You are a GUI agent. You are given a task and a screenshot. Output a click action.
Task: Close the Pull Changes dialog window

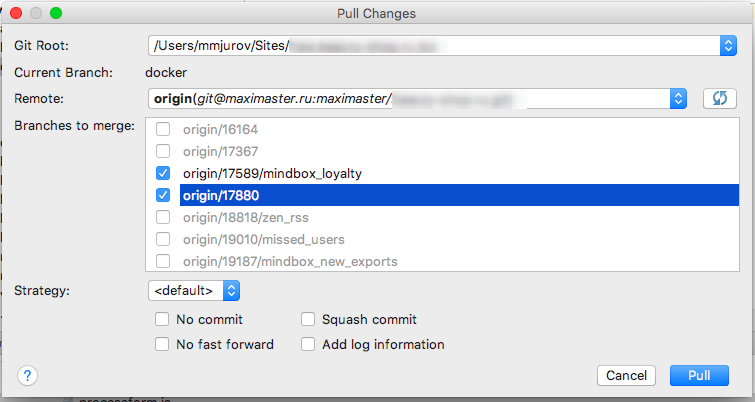(x=19, y=14)
